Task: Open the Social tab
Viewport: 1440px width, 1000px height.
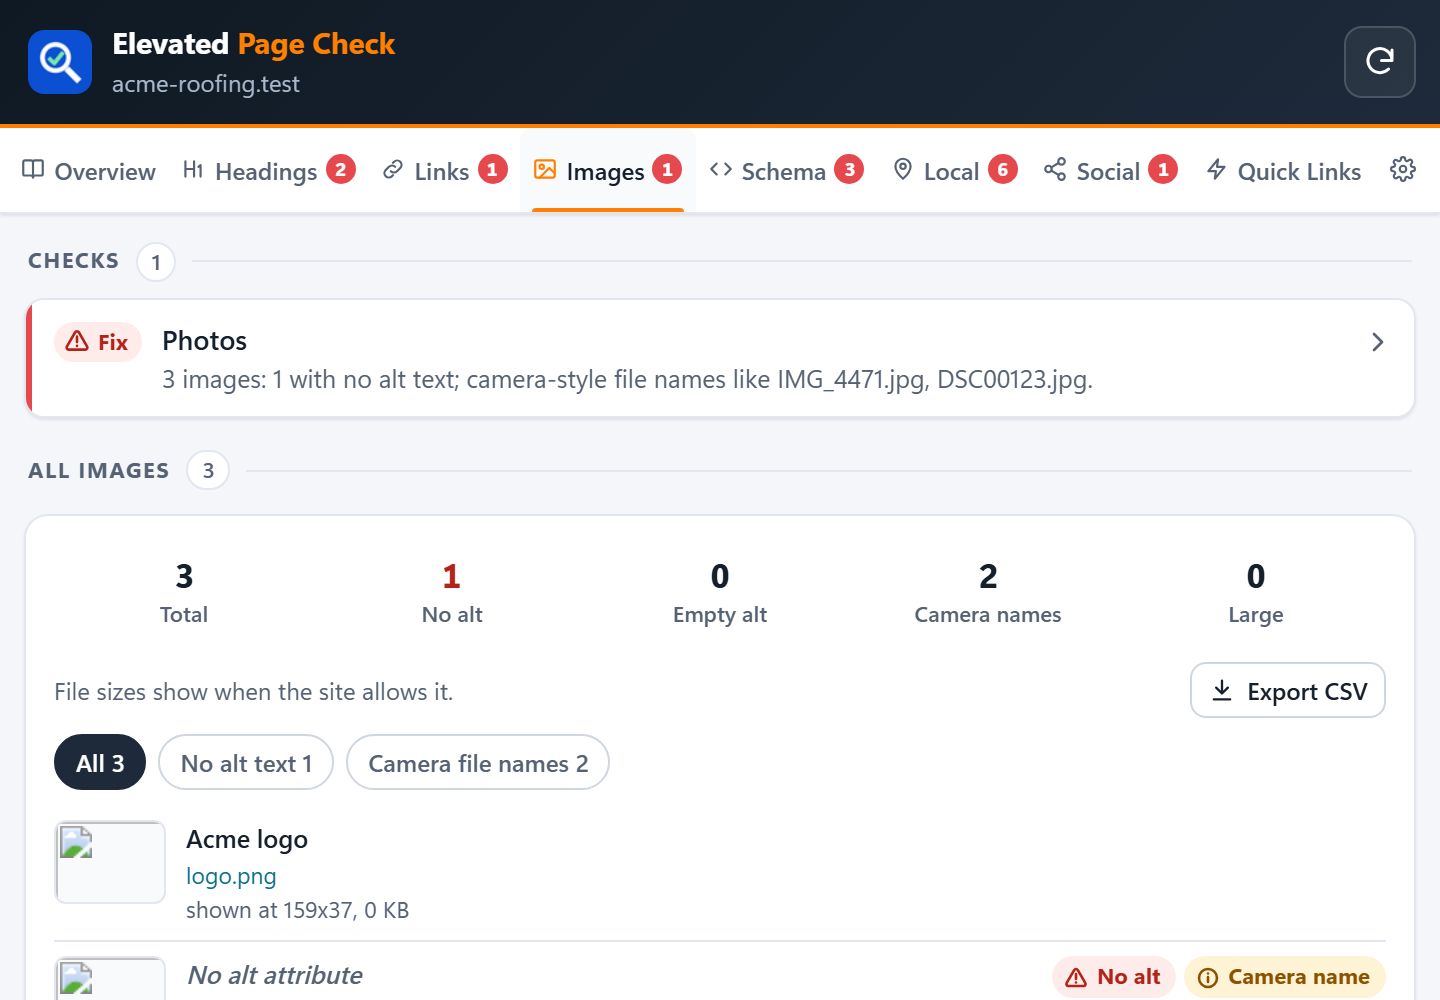Action: (x=1110, y=171)
